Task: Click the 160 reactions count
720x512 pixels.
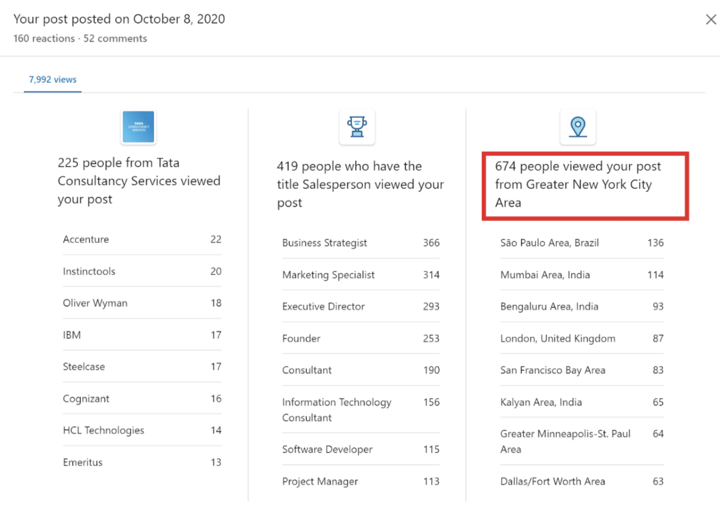Action: tap(44, 39)
